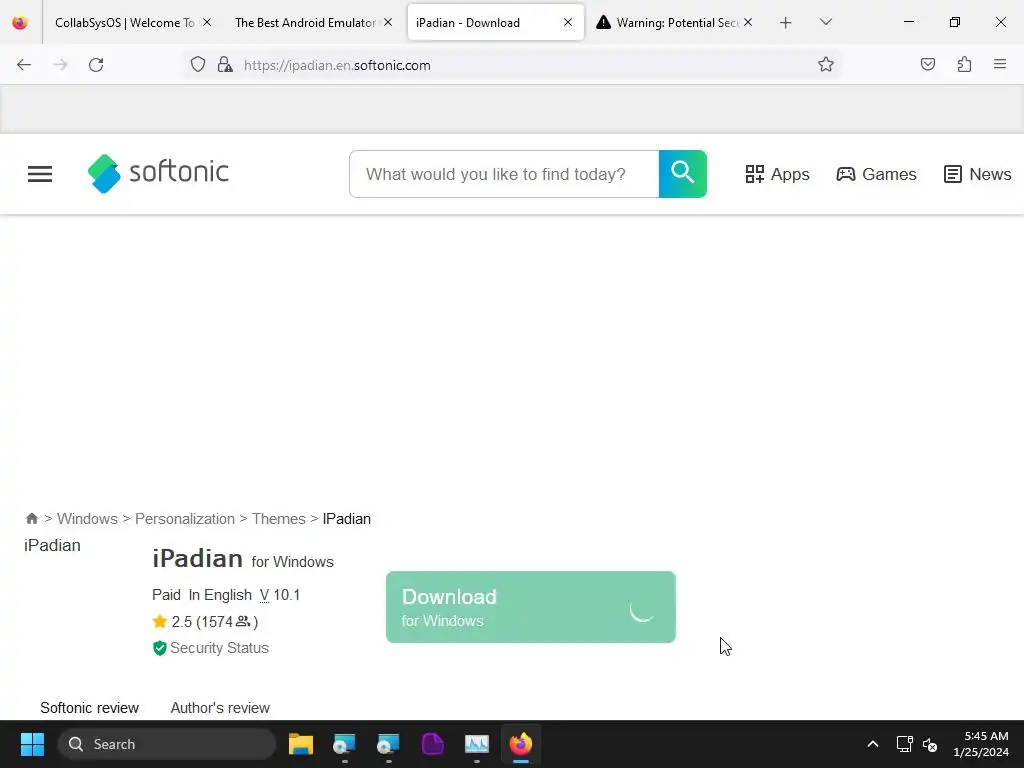
Task: Open File Explorer from the taskbar
Action: (301, 744)
